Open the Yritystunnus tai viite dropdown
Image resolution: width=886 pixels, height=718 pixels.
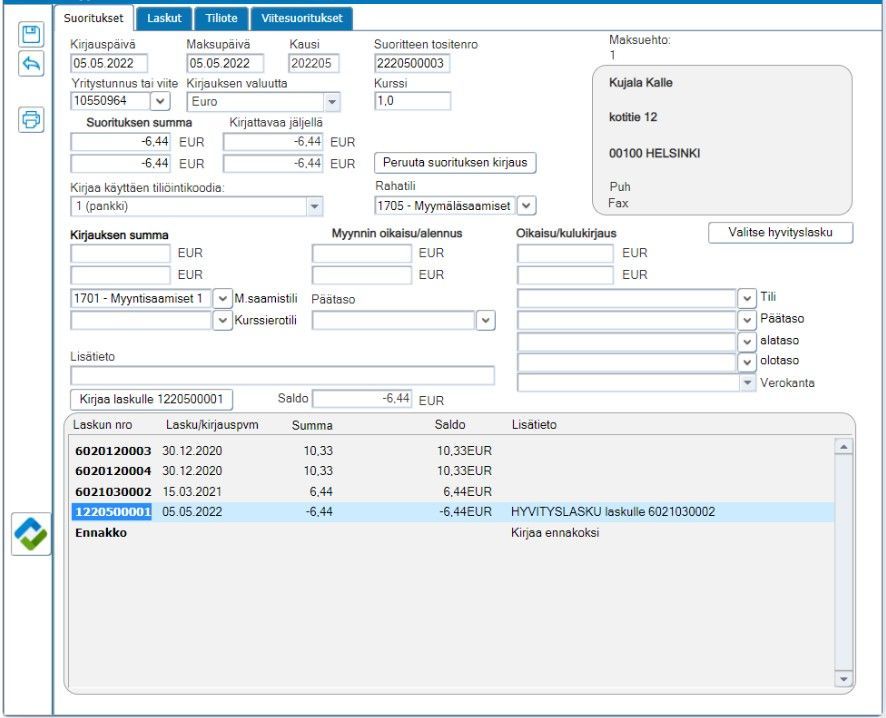(x=160, y=101)
